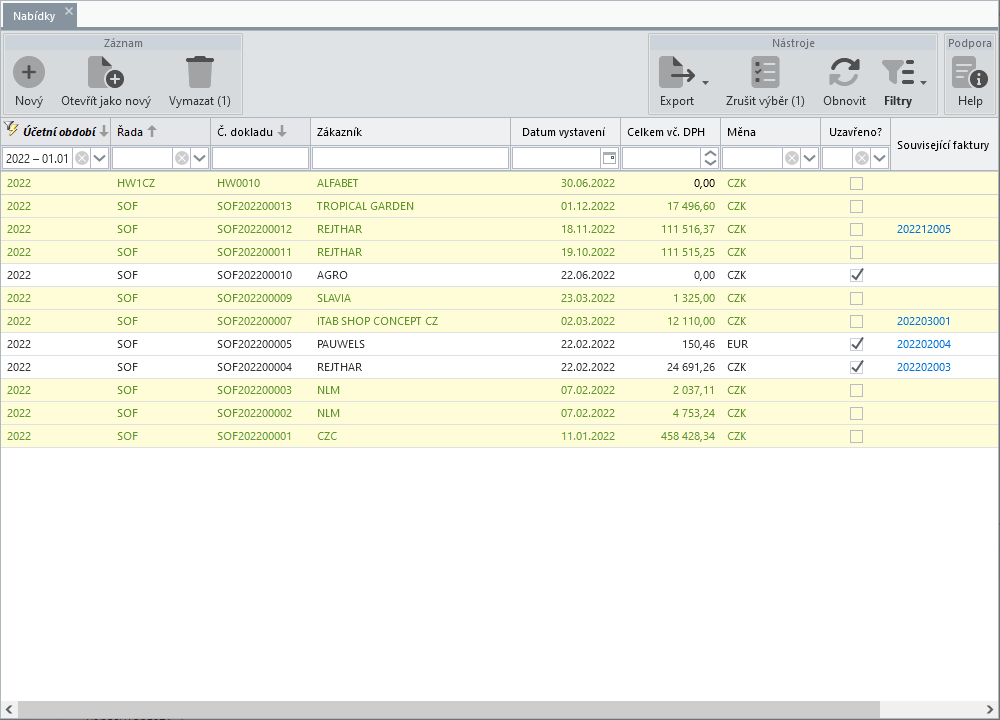The image size is (1000, 720).
Task: Select document number SOF202200001
Action: (x=254, y=436)
